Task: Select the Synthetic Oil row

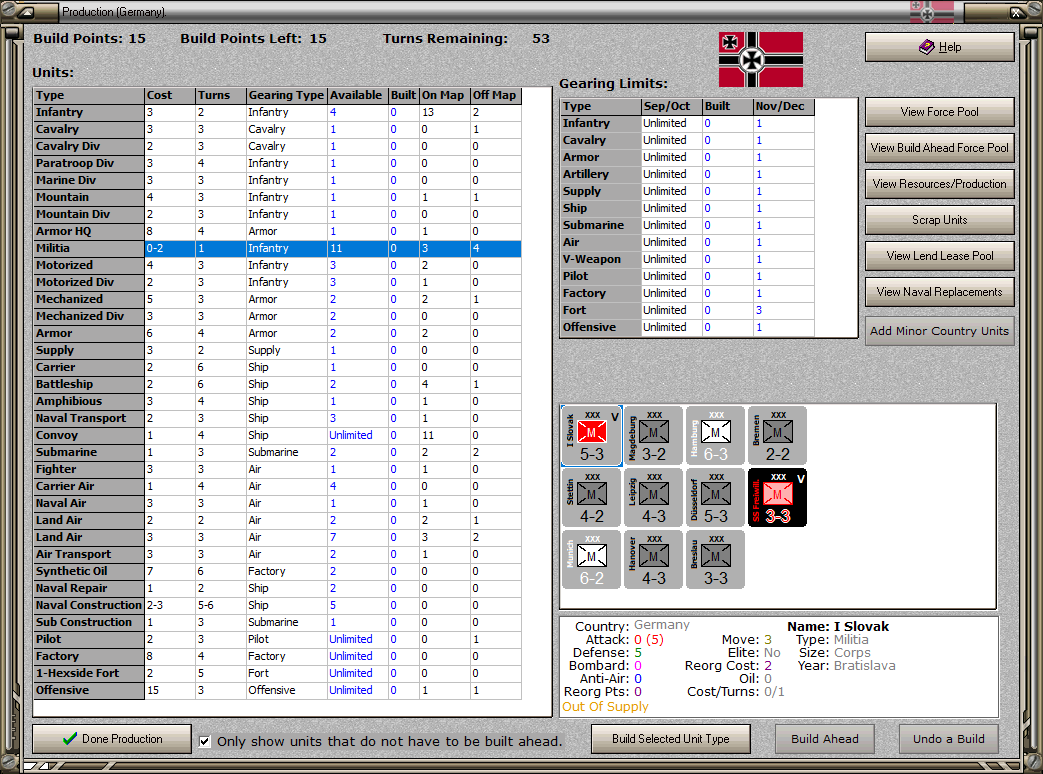Action: pos(277,571)
